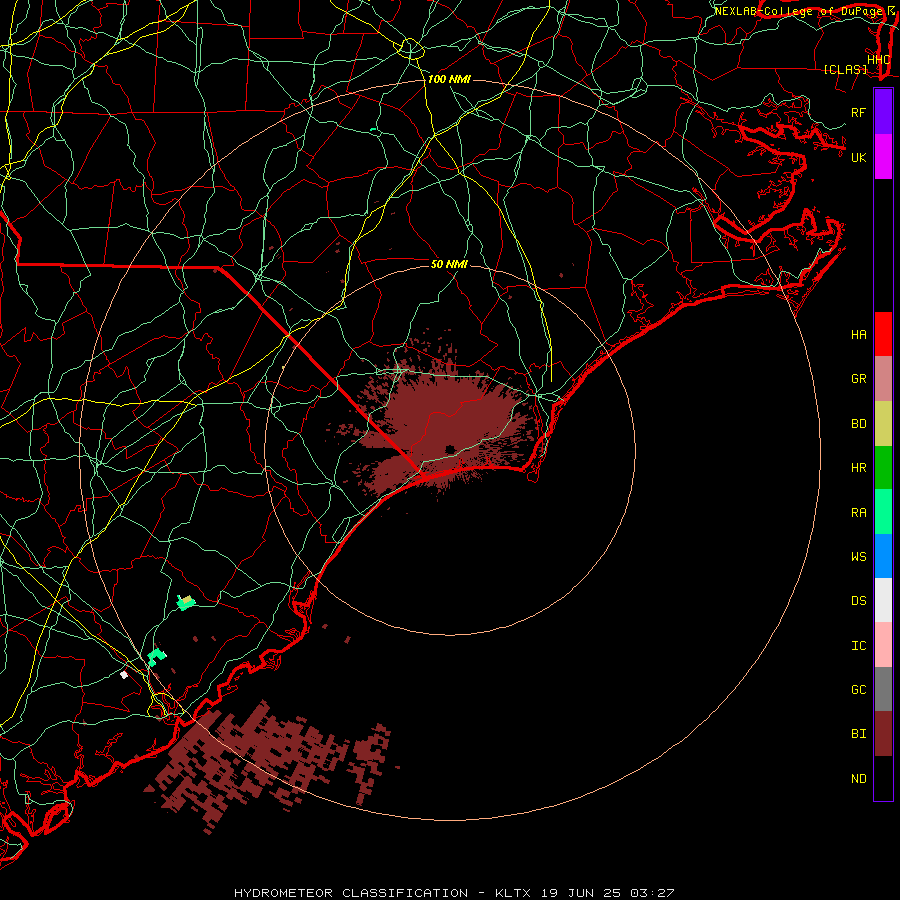
Task: Click the WS legend label
Action: (x=858, y=557)
